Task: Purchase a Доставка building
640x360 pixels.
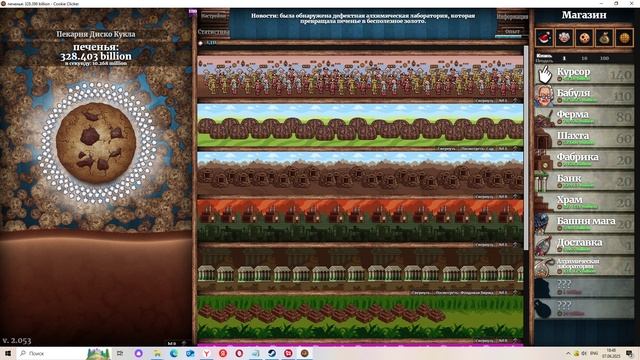Action: [x=584, y=245]
